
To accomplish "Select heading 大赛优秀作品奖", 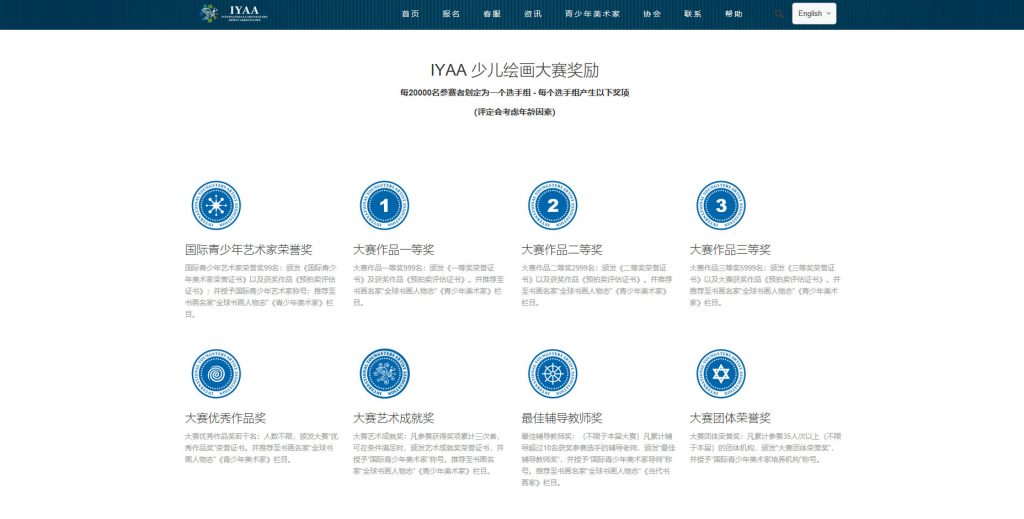I will pos(225,418).
